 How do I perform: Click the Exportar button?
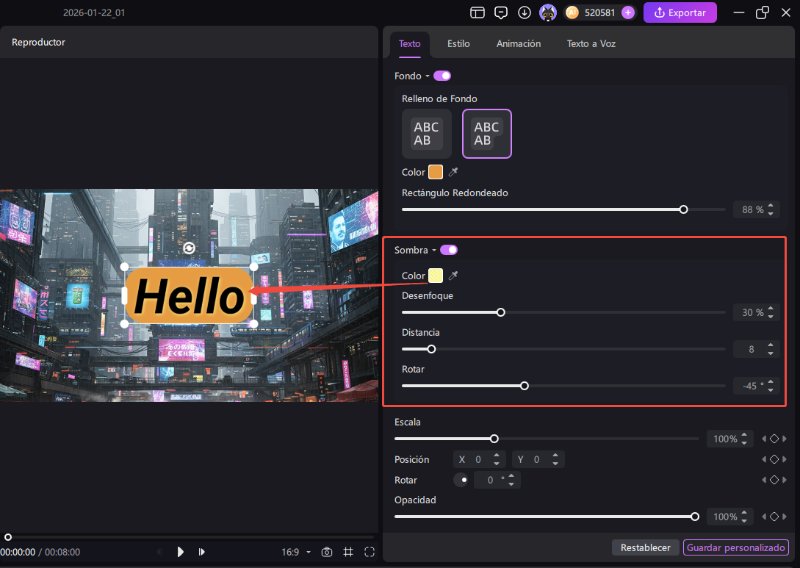point(680,13)
